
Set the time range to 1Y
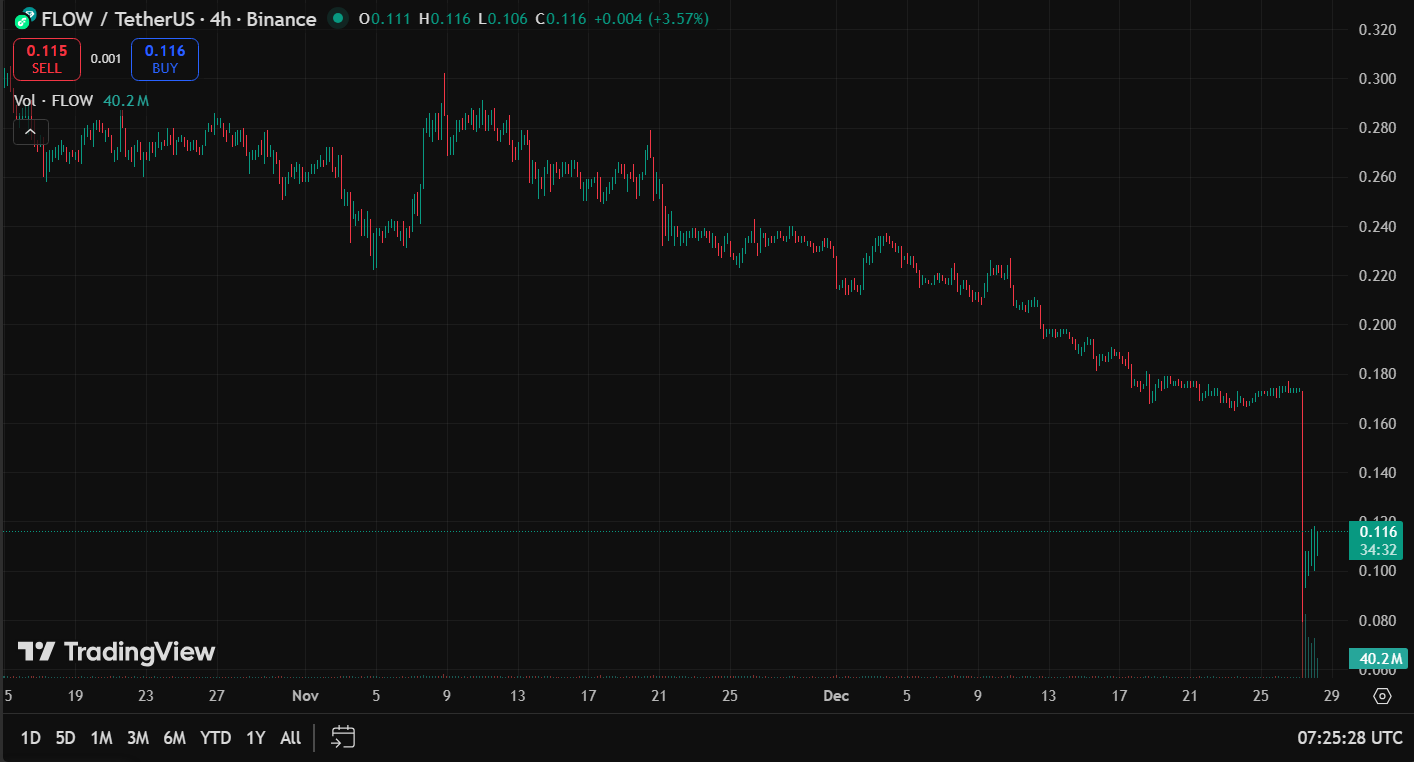coord(256,738)
